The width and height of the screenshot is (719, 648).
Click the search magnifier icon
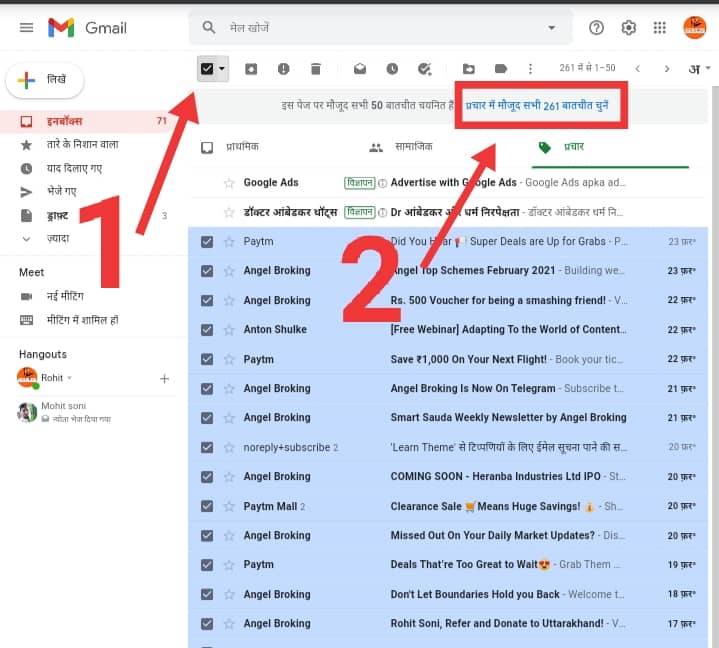(x=209, y=28)
